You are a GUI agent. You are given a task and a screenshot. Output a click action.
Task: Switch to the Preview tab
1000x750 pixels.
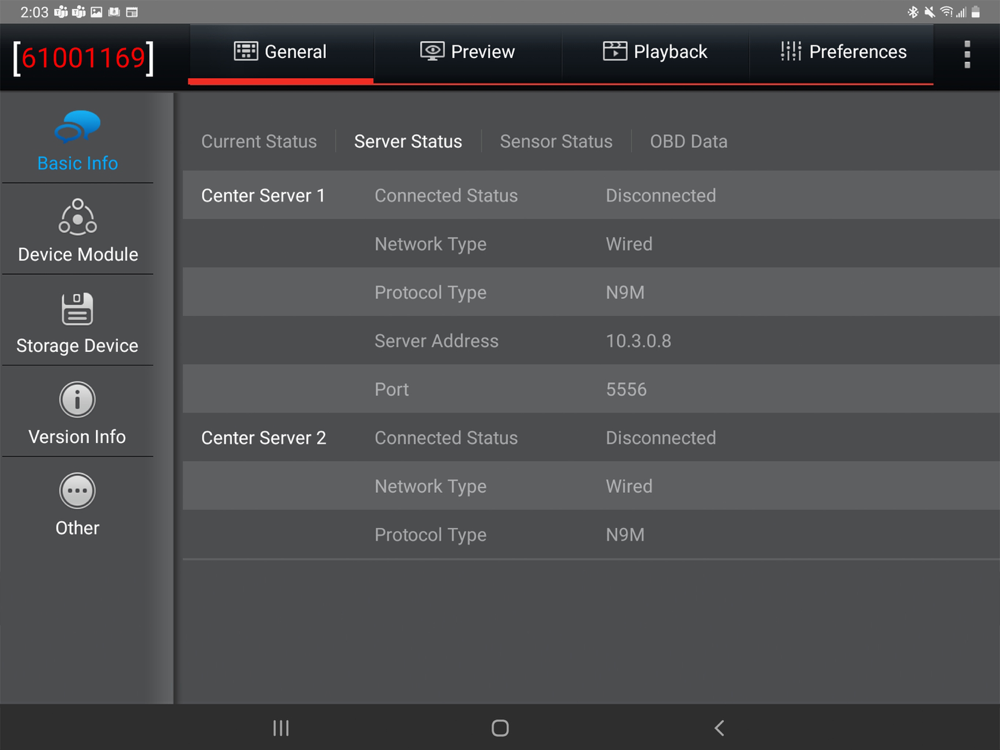[467, 52]
